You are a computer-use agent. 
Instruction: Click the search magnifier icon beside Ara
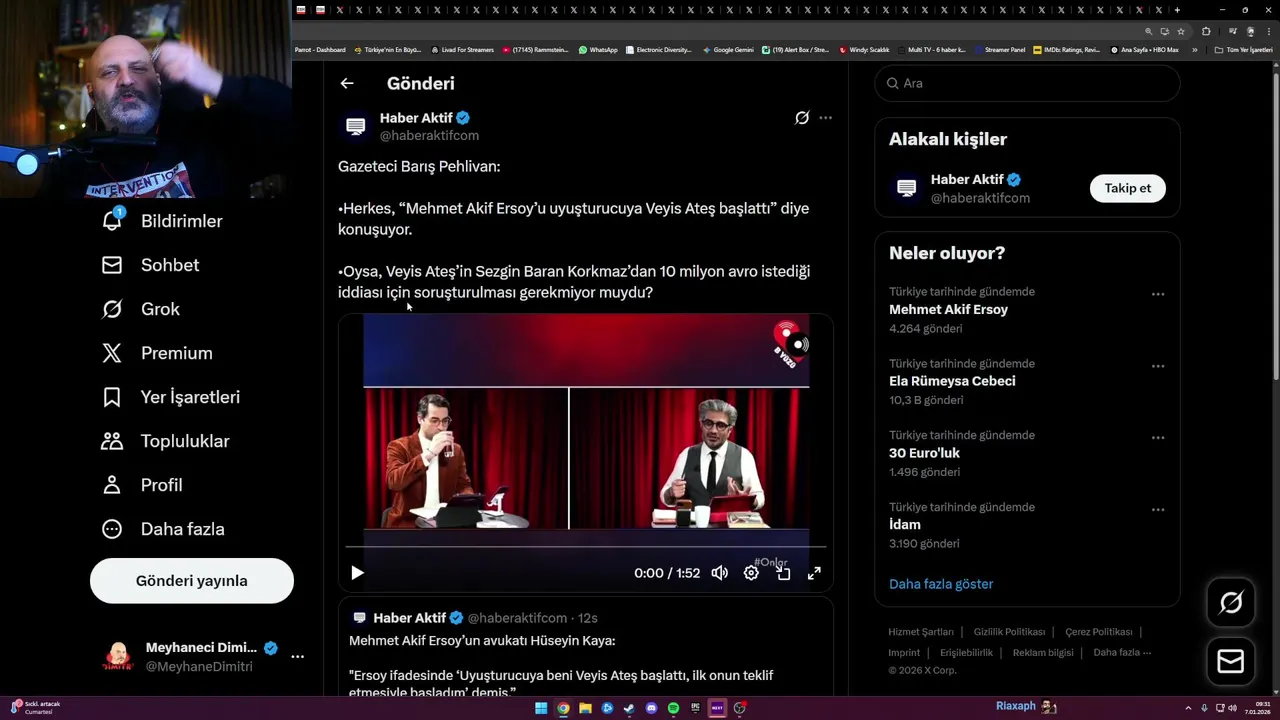pyautogui.click(x=892, y=84)
